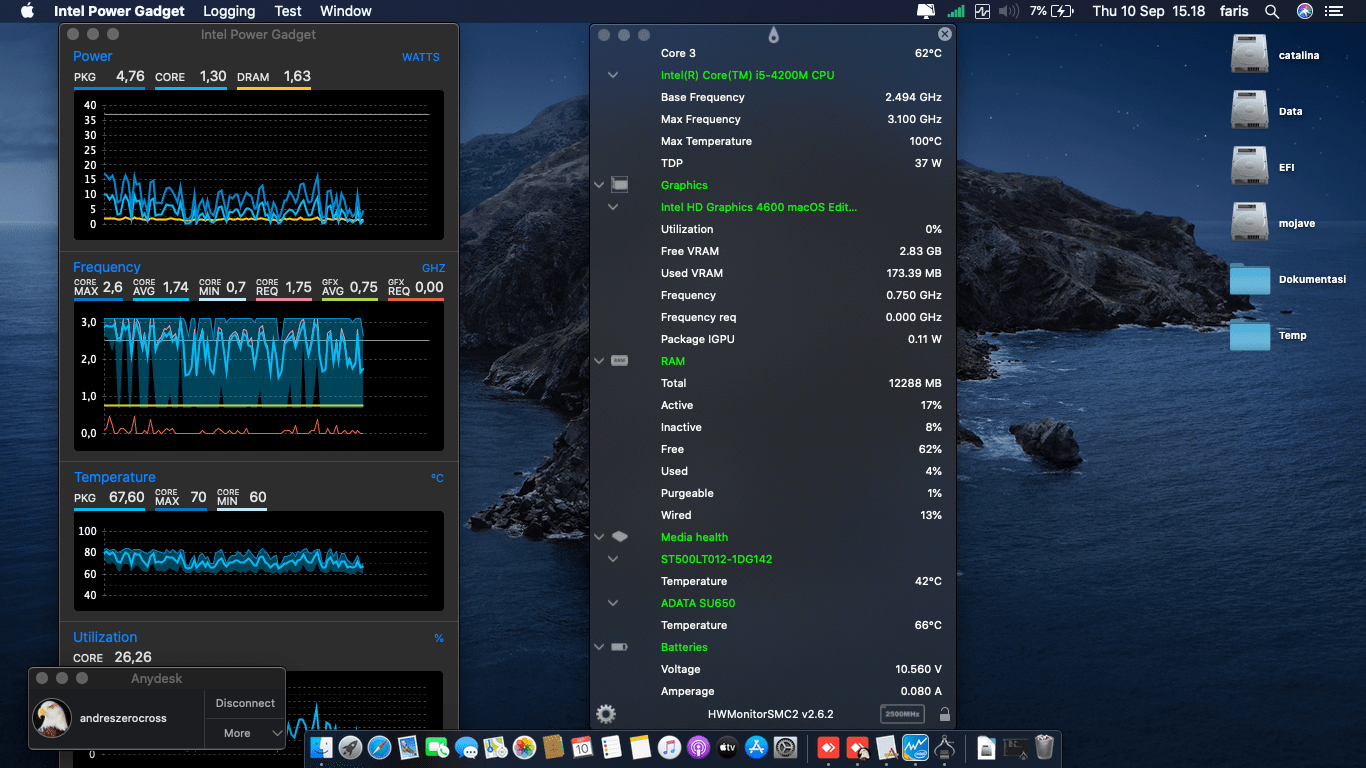The width and height of the screenshot is (1366, 768).
Task: Click Disconnect in the Anydesk panel
Action: (x=245, y=703)
